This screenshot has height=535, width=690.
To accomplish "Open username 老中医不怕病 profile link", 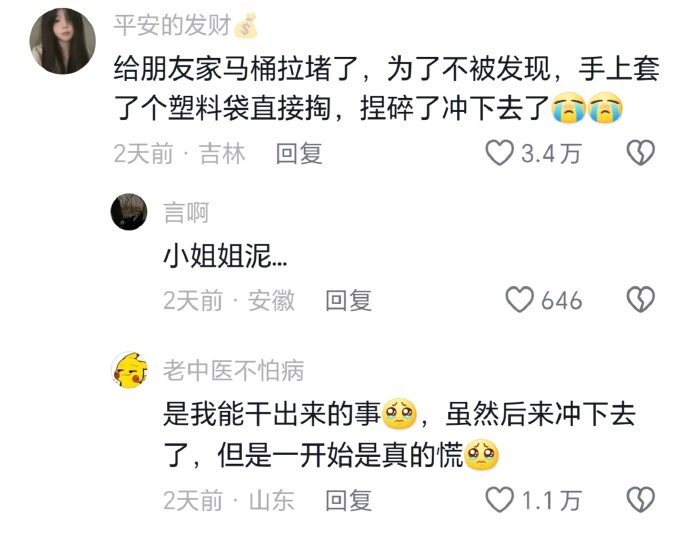I will (x=233, y=370).
